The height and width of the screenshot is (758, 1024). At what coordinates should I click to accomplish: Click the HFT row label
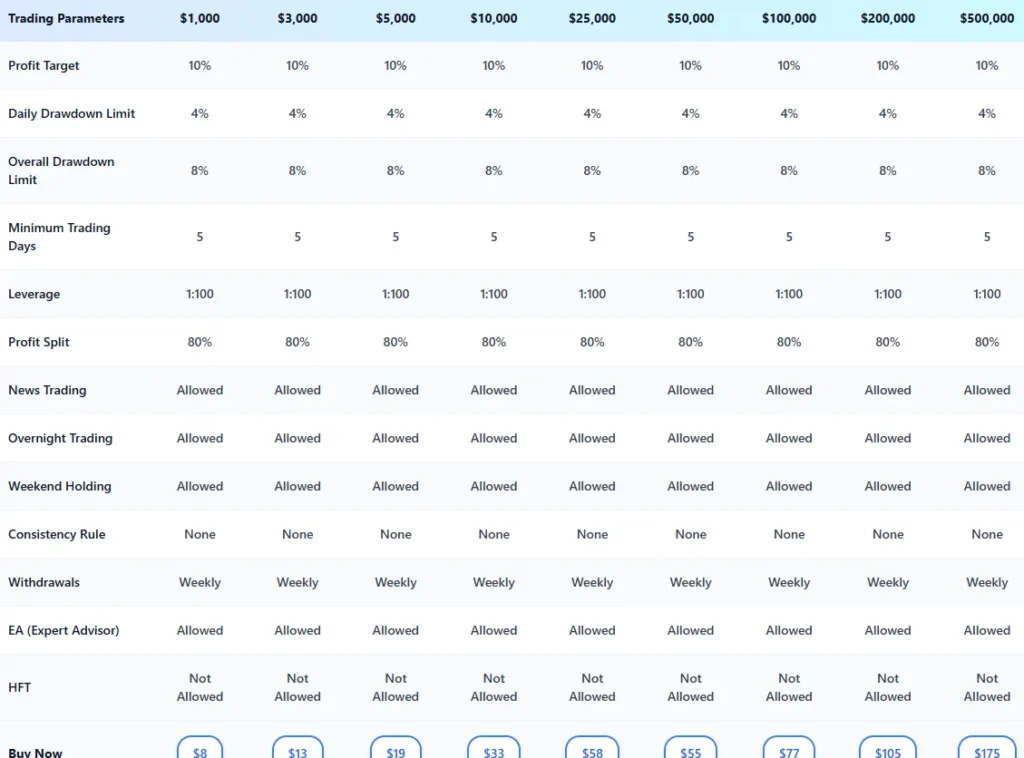(21, 688)
